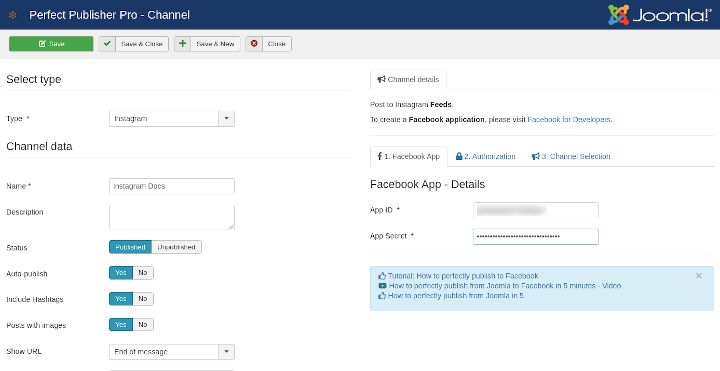Set Status to Unpublished
The height and width of the screenshot is (371, 720).
point(176,247)
